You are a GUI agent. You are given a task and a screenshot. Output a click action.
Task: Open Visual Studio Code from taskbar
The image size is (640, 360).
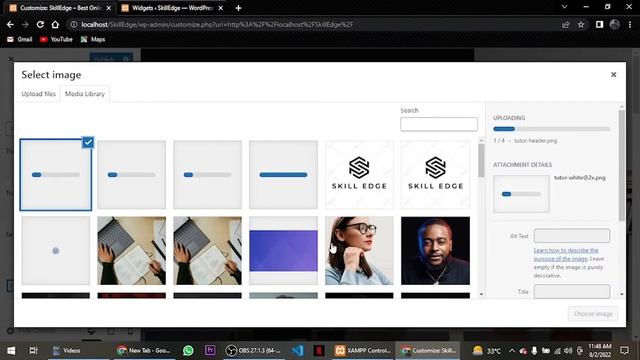tap(298, 350)
